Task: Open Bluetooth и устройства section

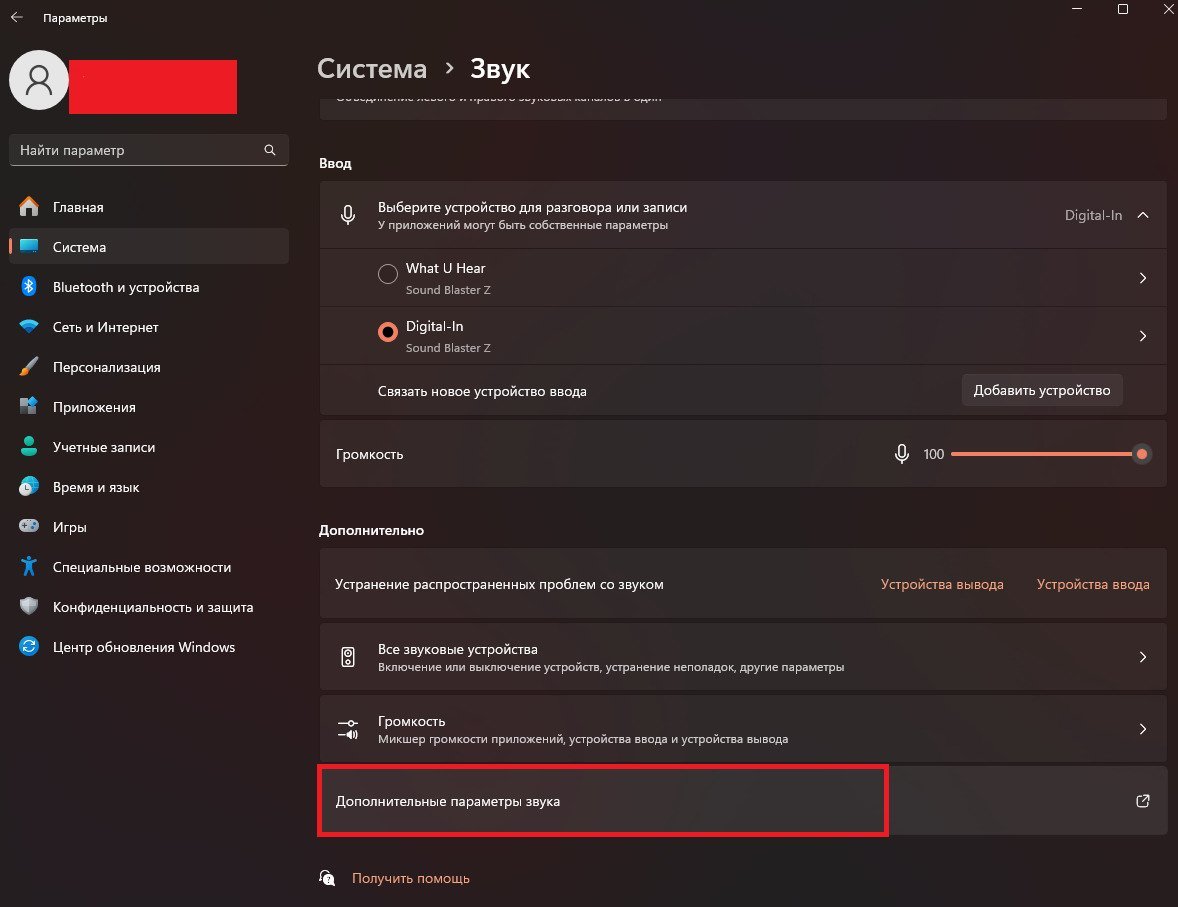Action: [x=149, y=287]
